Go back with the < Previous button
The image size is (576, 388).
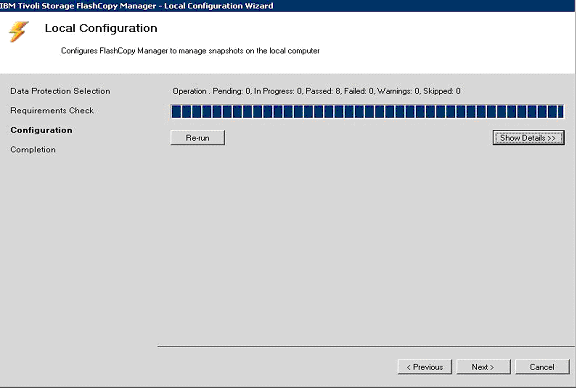tap(425, 367)
